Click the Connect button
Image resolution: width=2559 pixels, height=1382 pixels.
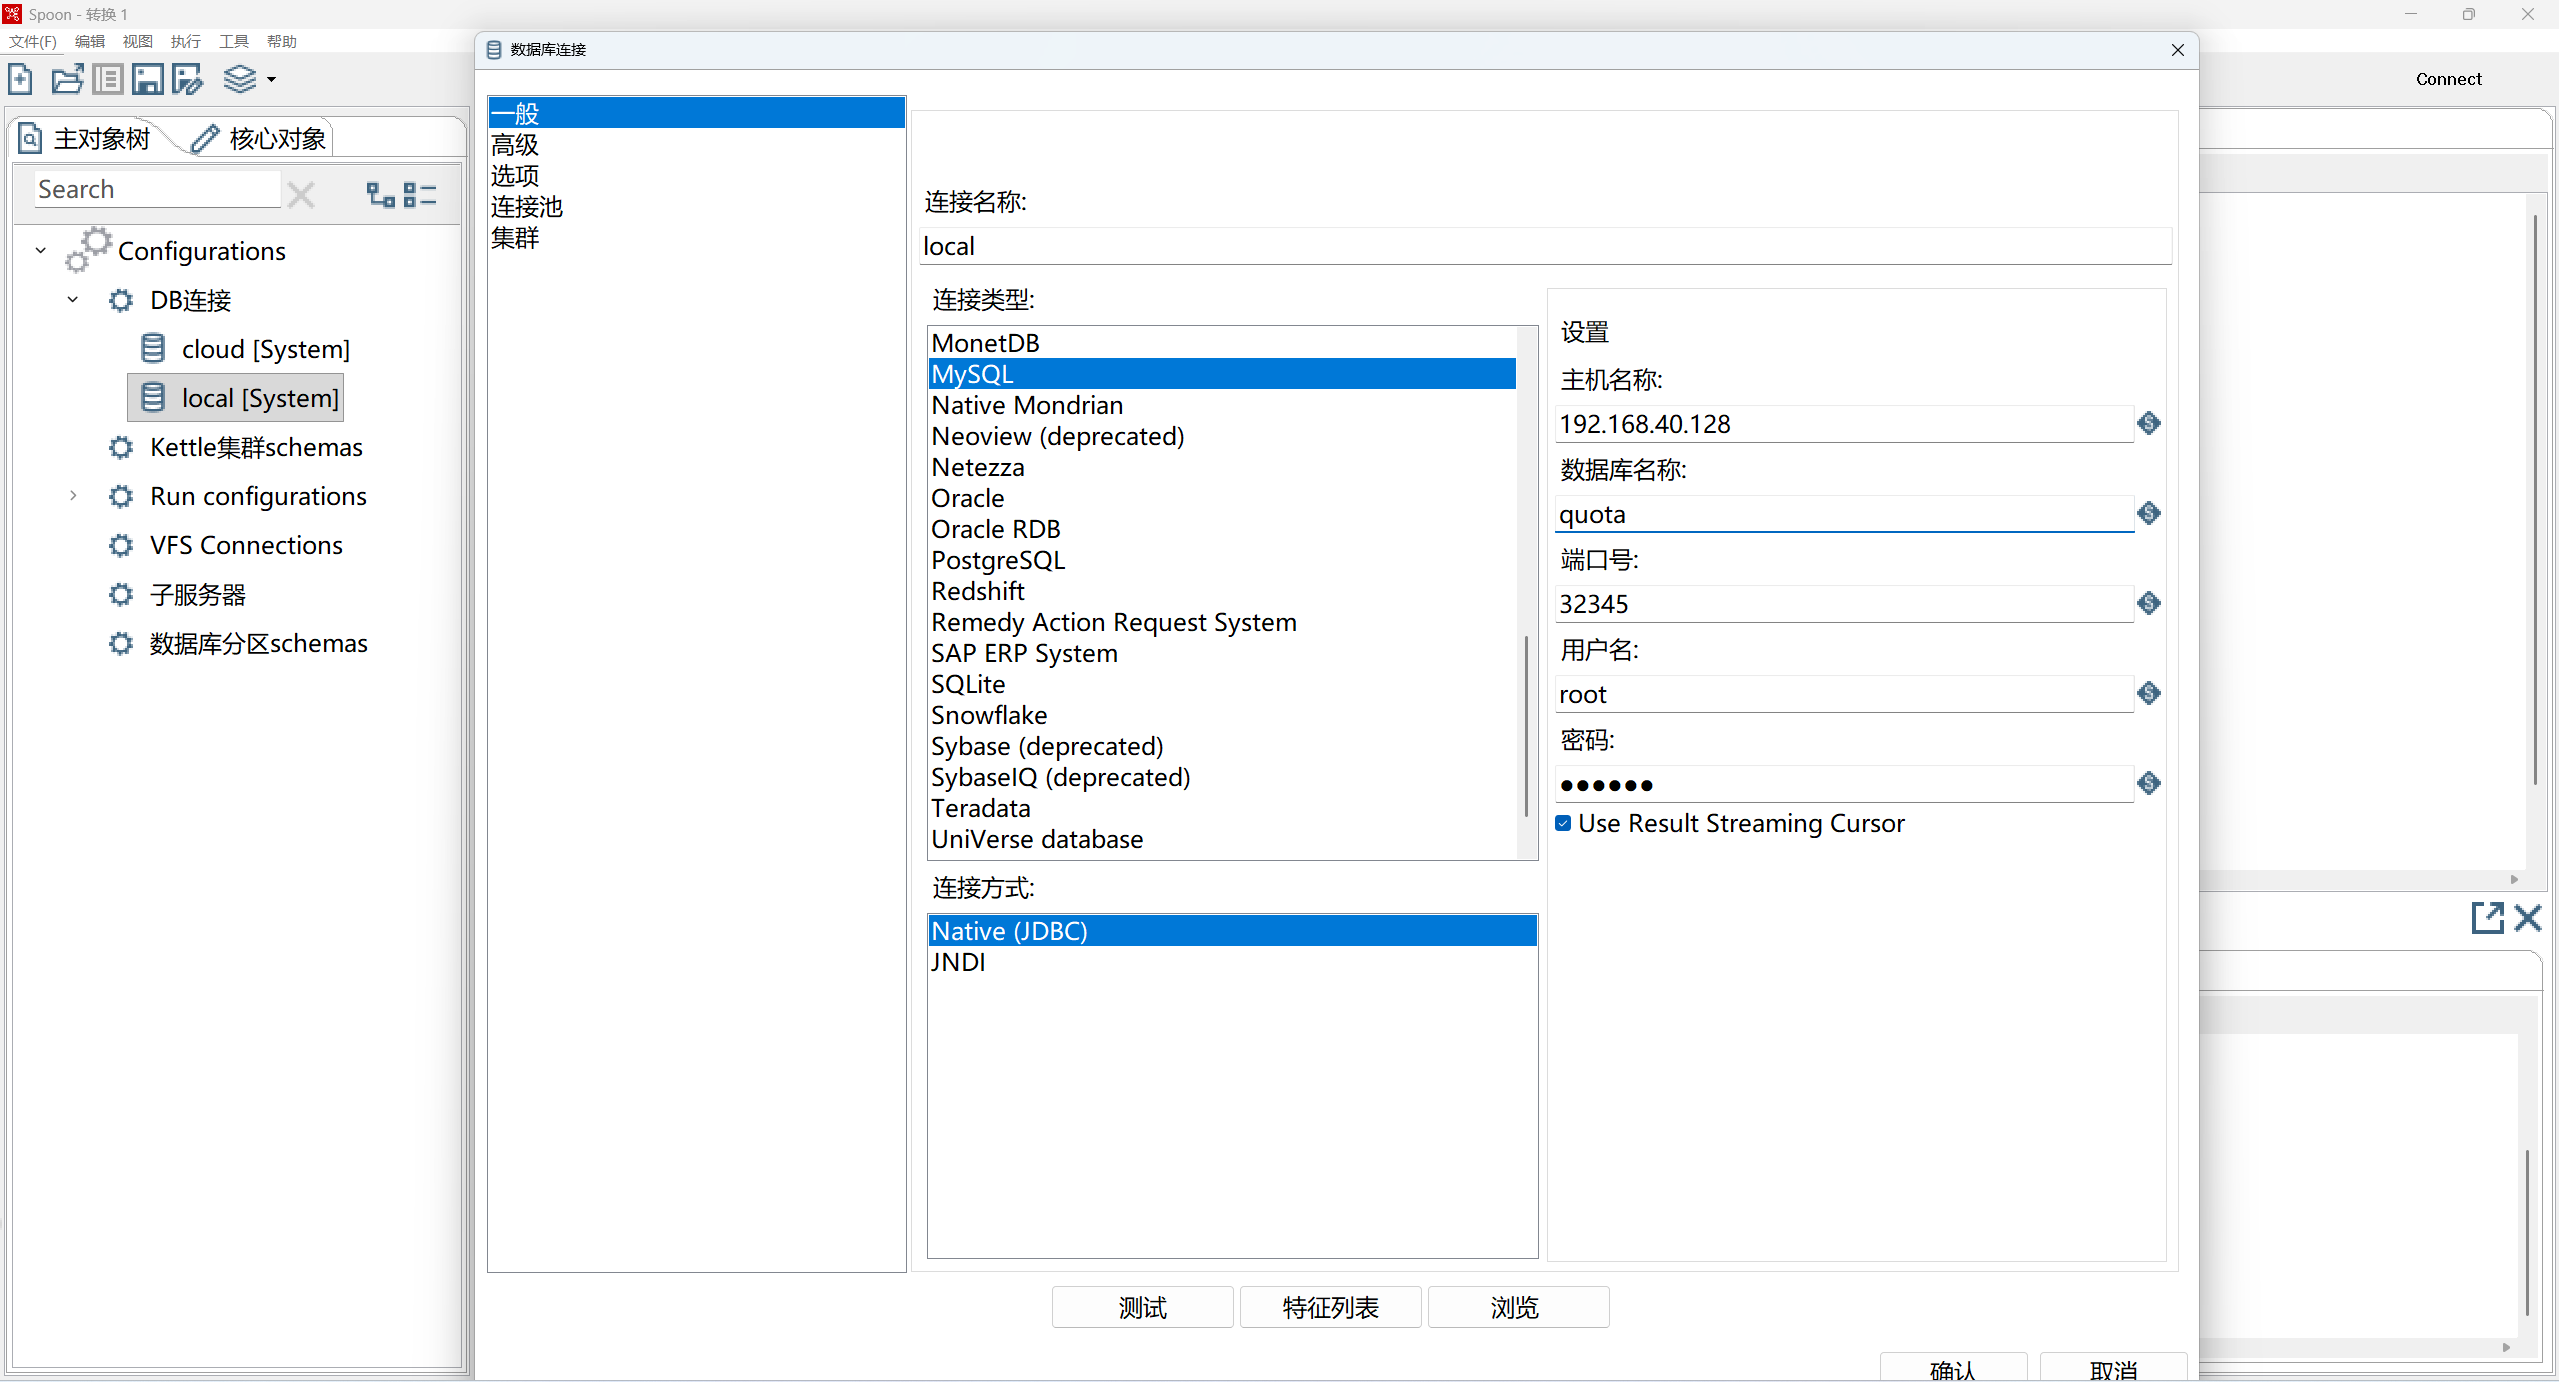point(2448,79)
